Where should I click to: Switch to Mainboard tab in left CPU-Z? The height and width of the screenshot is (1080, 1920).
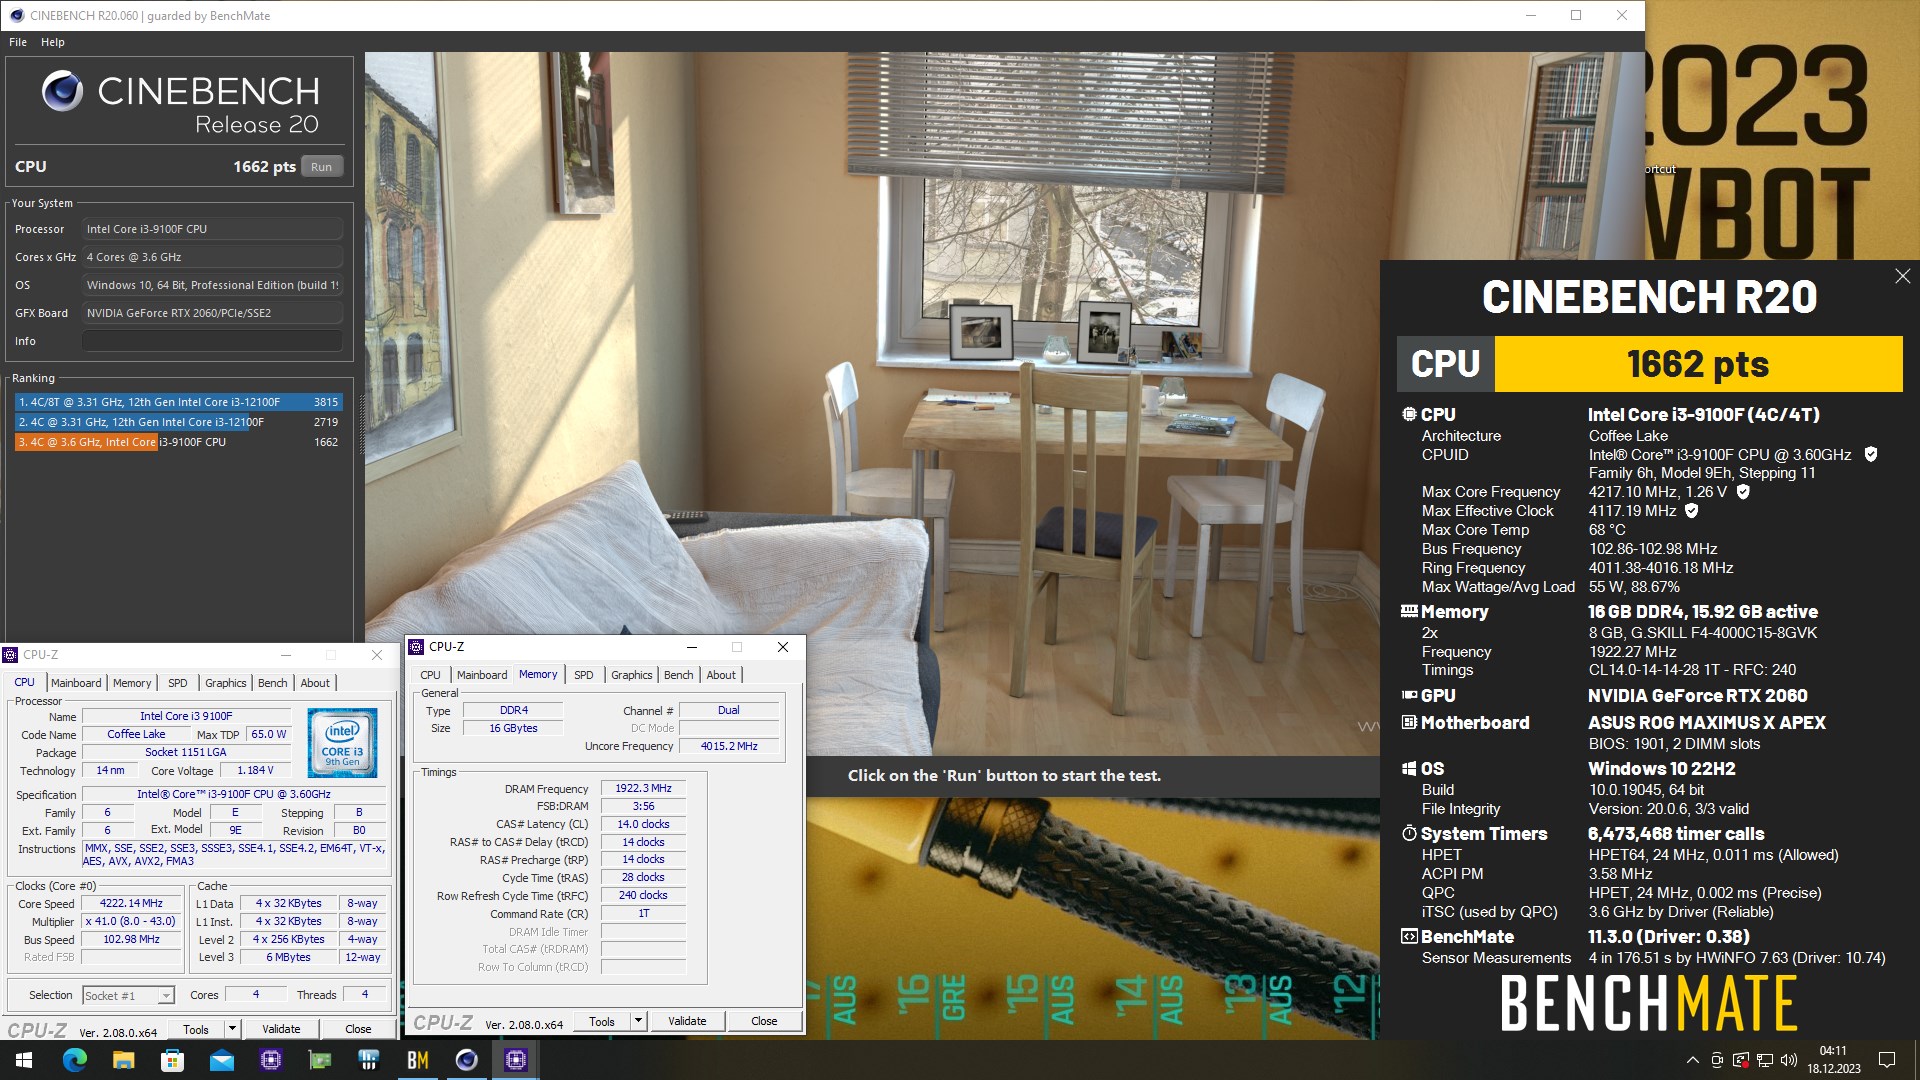(x=76, y=683)
